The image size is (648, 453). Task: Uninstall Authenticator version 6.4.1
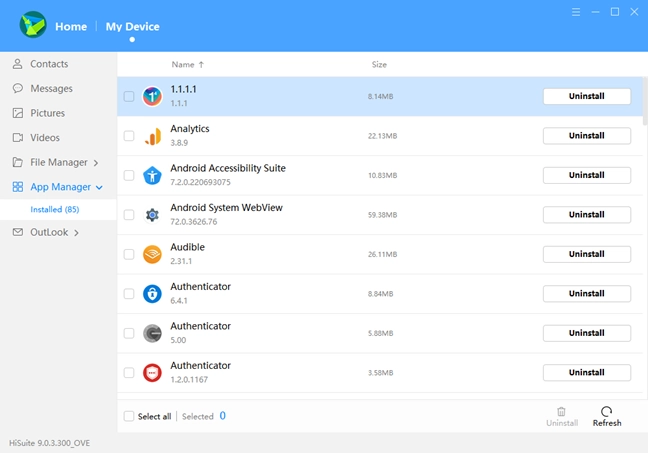coord(586,294)
